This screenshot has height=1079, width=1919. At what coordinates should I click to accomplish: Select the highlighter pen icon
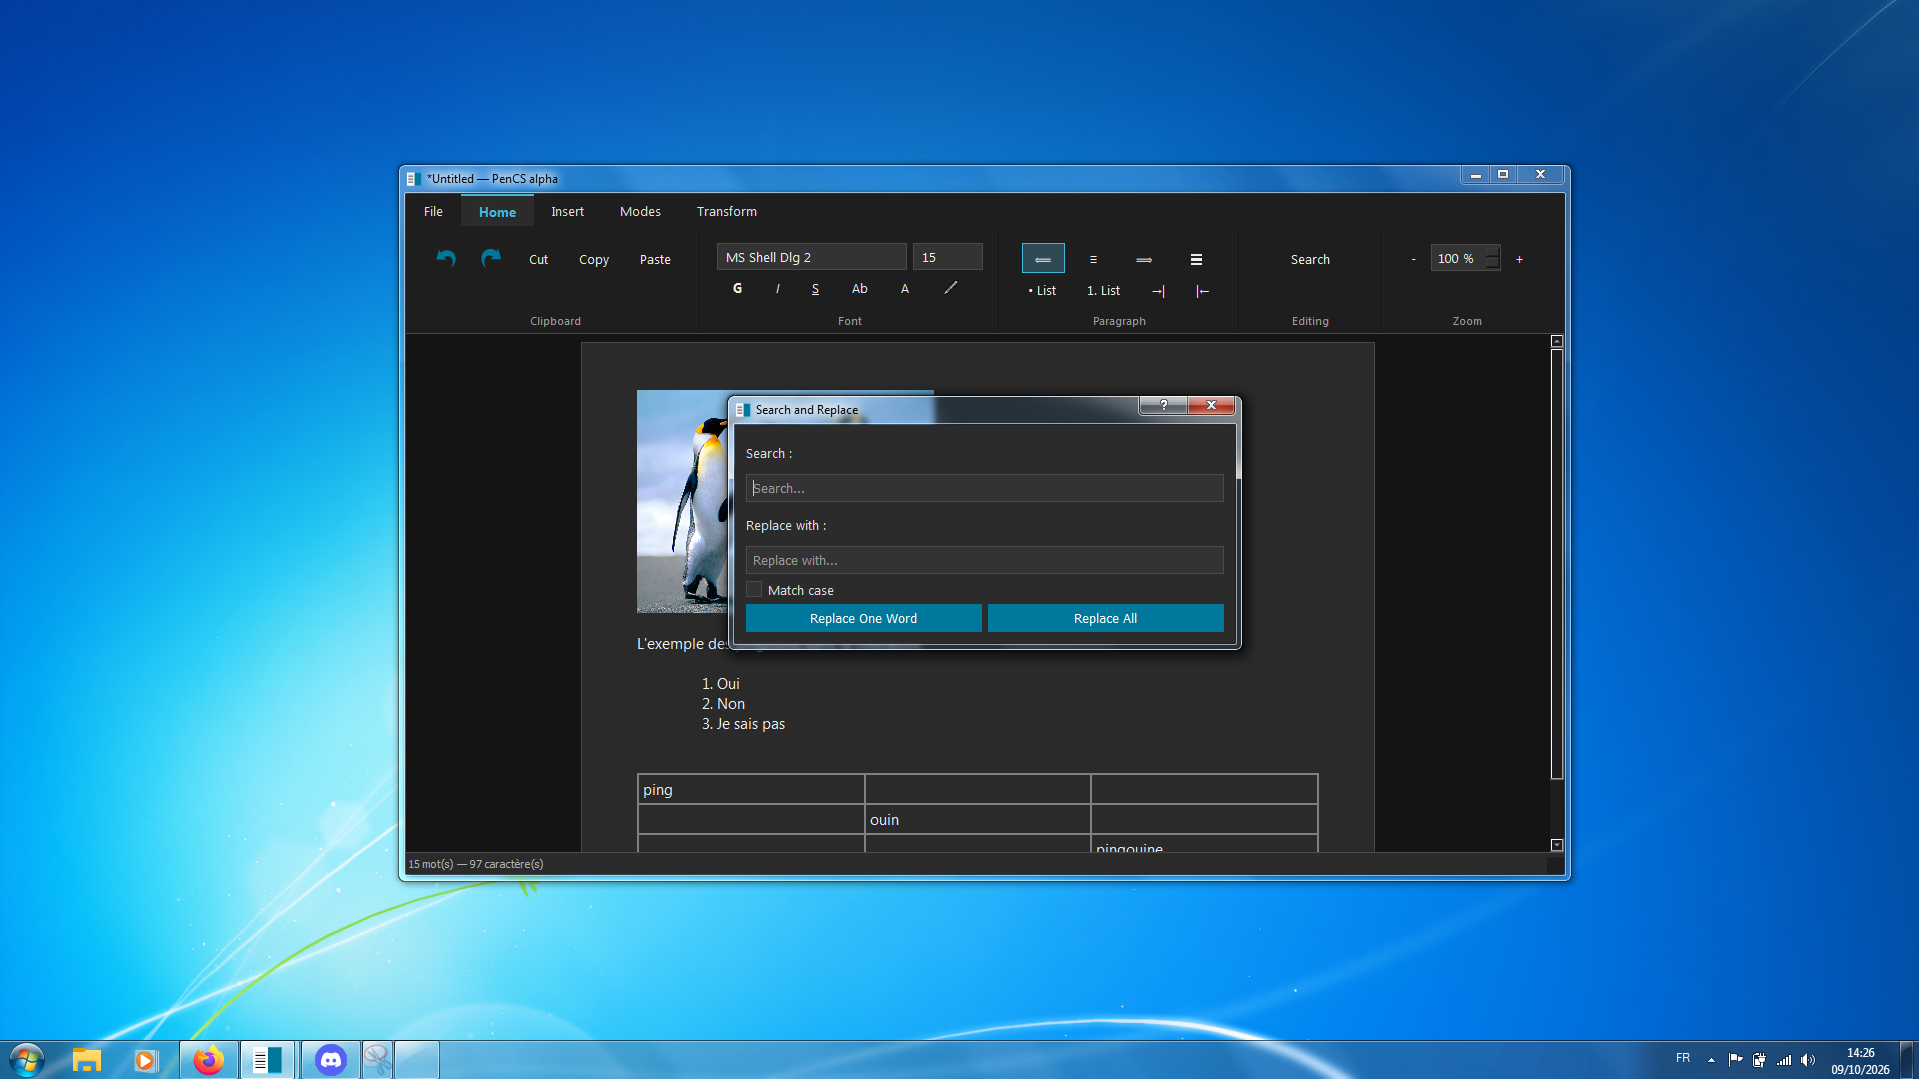[950, 288]
